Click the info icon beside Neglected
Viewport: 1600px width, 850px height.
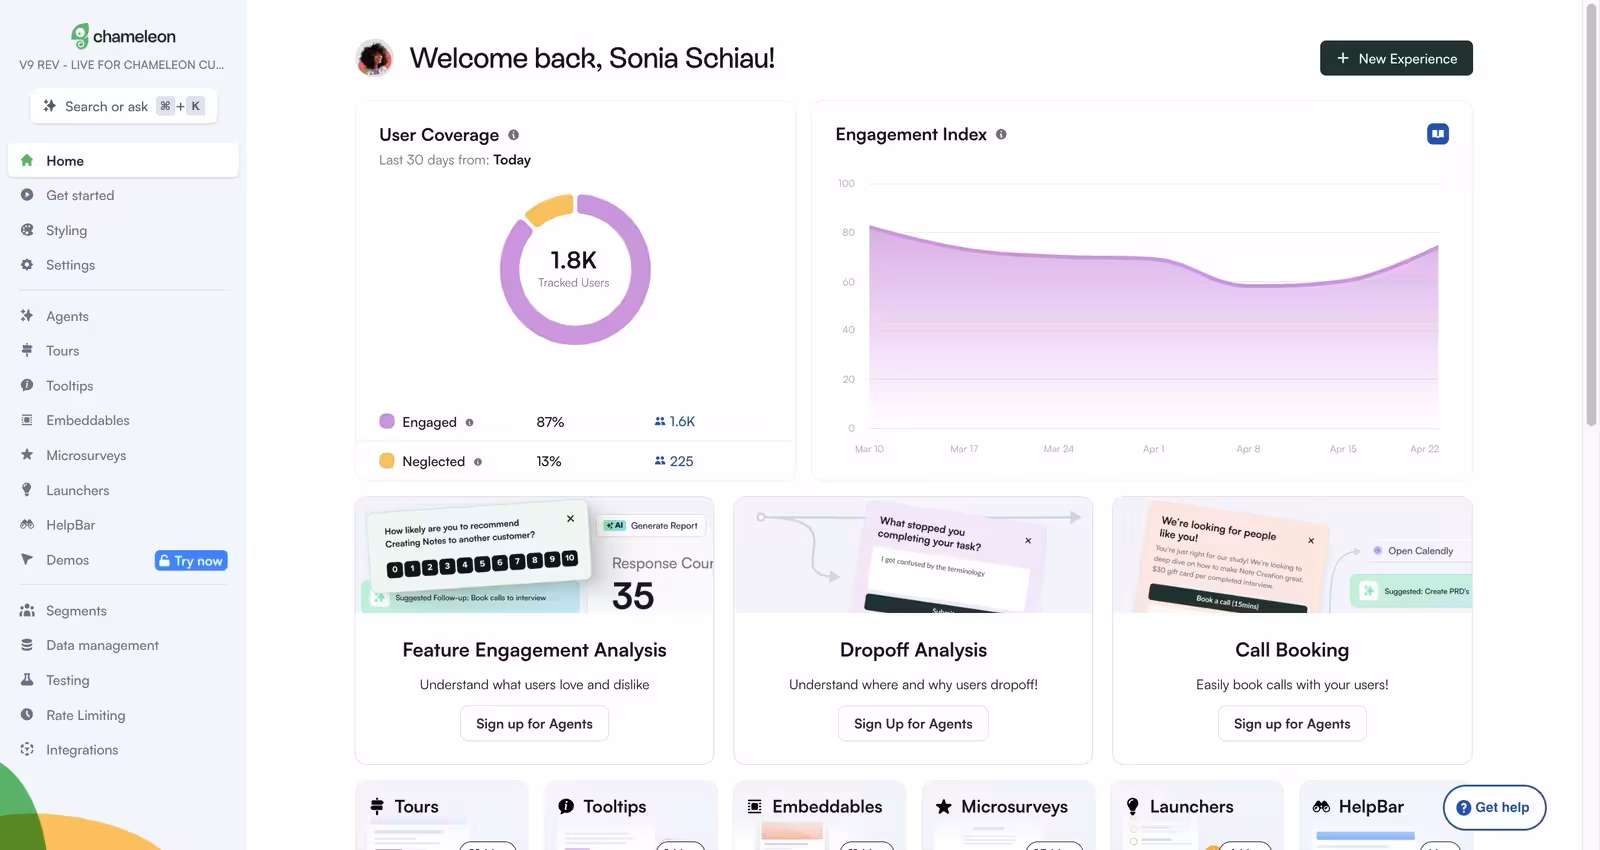pos(478,462)
